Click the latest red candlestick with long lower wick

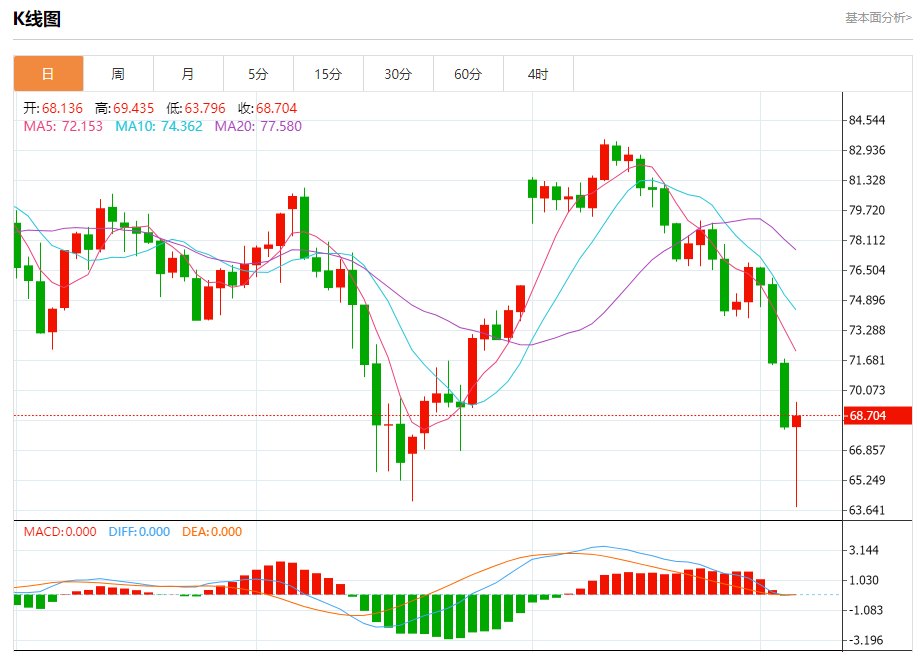pos(796,454)
